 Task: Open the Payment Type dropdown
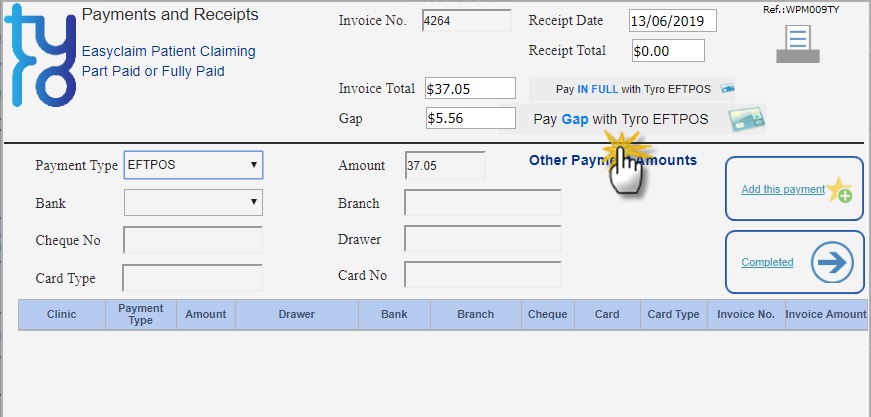[193, 165]
